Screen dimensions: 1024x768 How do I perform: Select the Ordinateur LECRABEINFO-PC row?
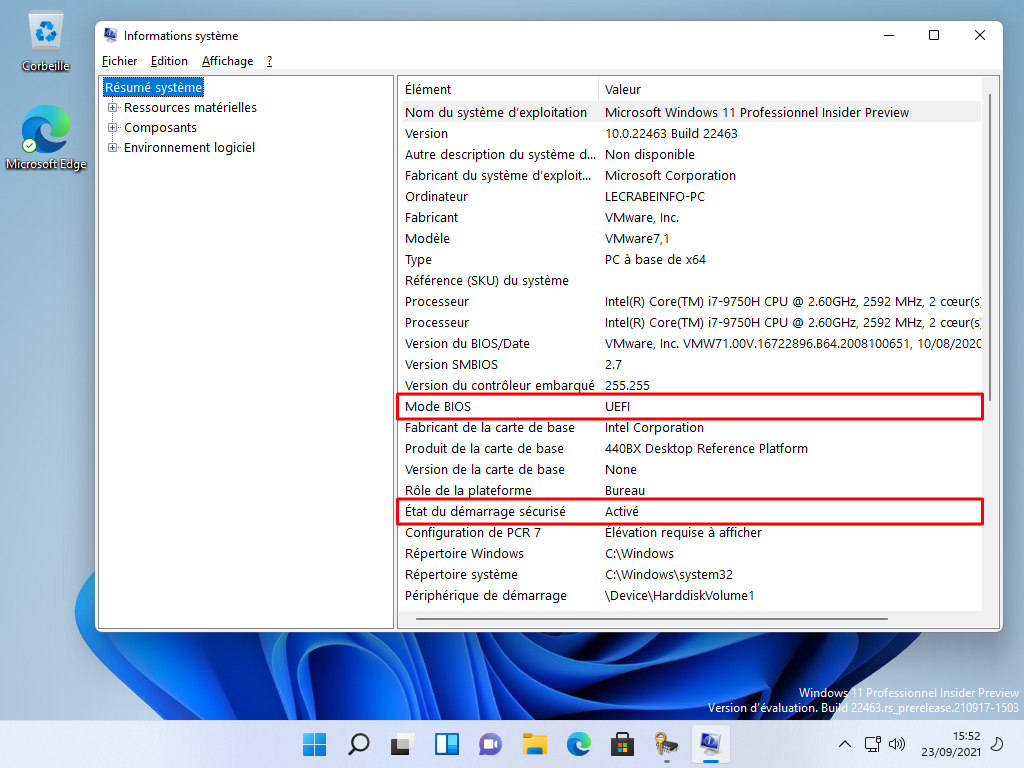coord(690,197)
